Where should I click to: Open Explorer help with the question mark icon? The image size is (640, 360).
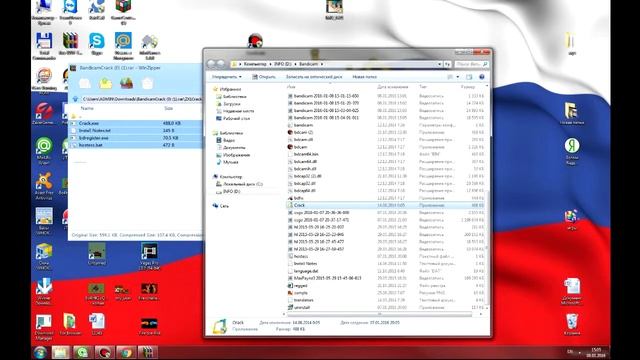click(x=482, y=77)
